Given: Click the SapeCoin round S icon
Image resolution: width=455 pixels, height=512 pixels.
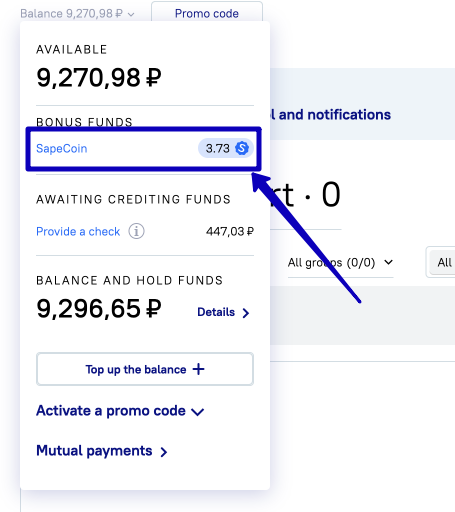Looking at the screenshot, I should 242,148.
